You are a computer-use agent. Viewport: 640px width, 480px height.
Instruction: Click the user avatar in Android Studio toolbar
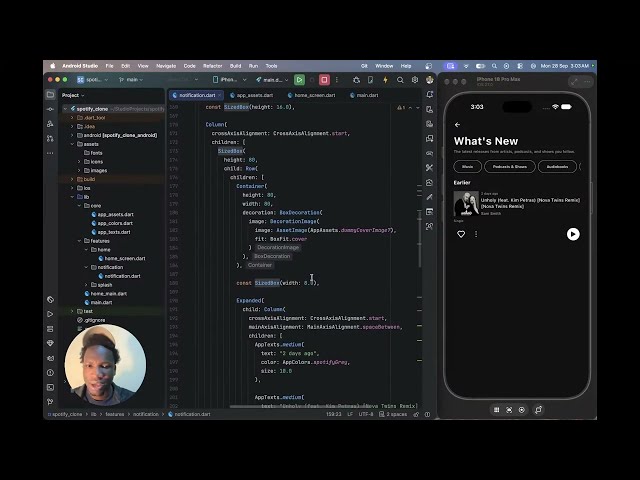[429, 80]
